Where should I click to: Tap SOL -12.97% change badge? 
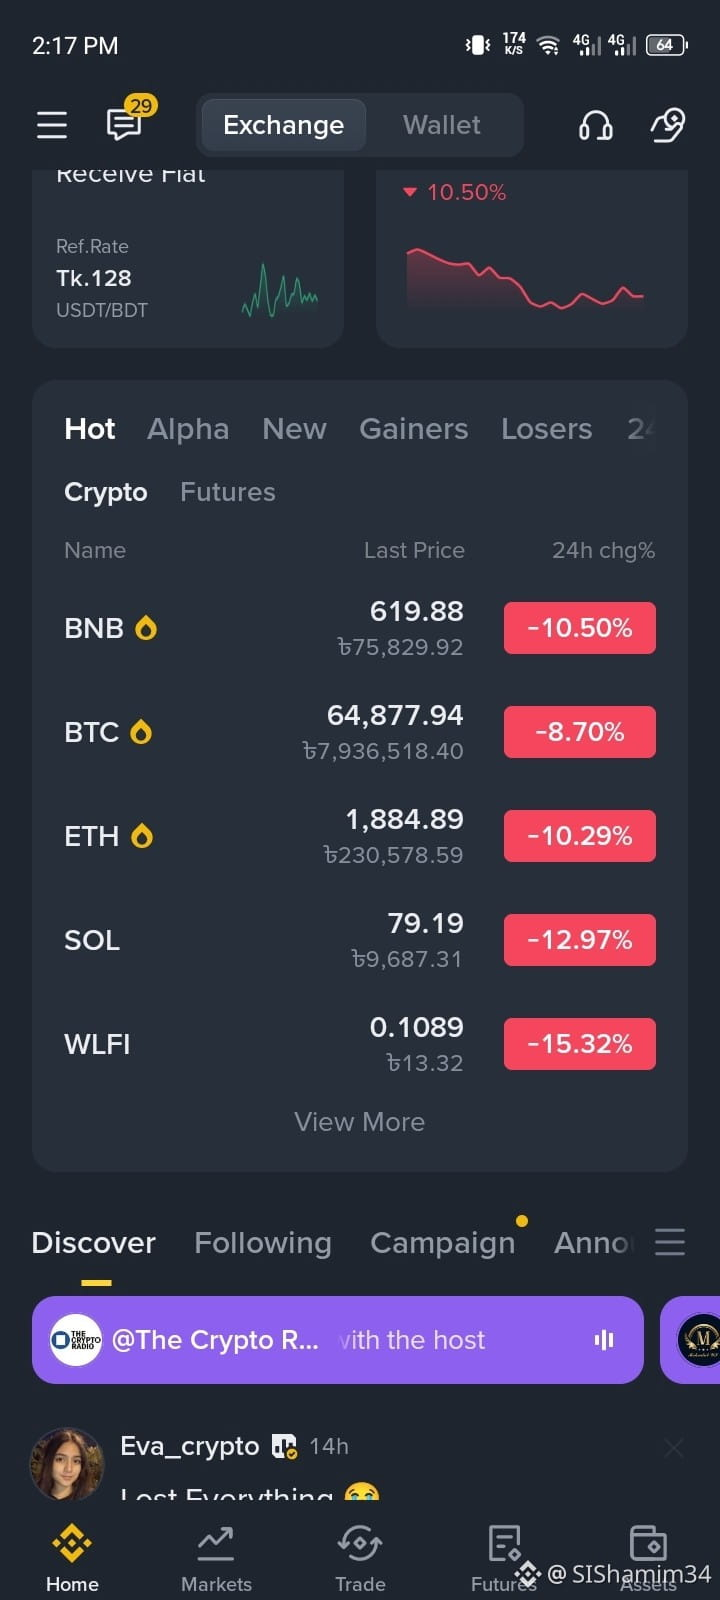(580, 940)
